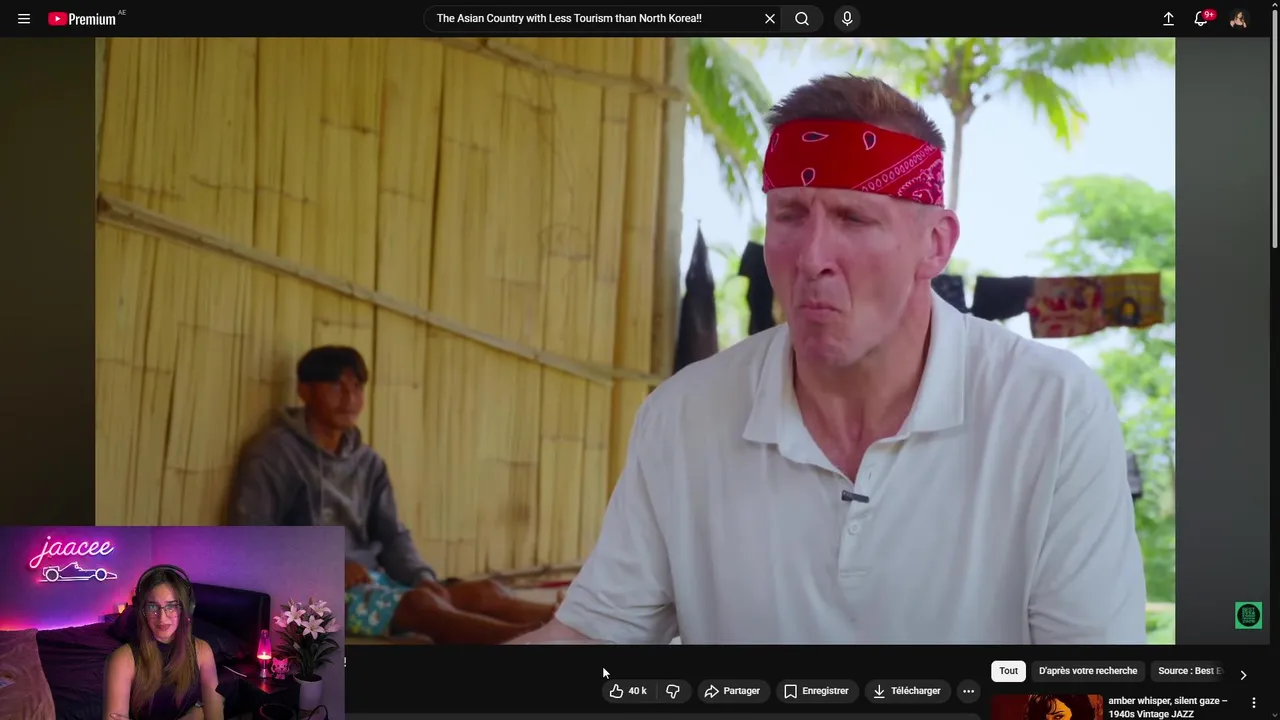Open the notifications bell
This screenshot has height=720, width=1280.
pyautogui.click(x=1201, y=18)
